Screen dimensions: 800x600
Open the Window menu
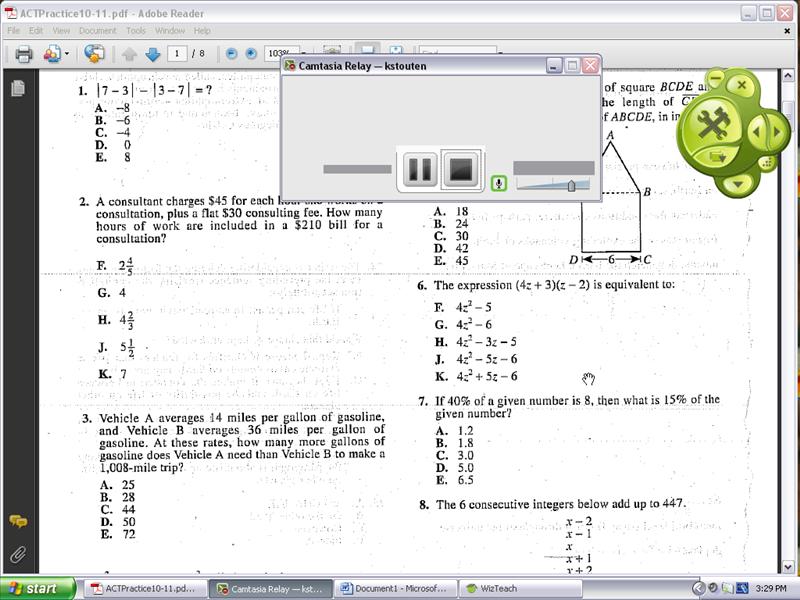point(170,31)
